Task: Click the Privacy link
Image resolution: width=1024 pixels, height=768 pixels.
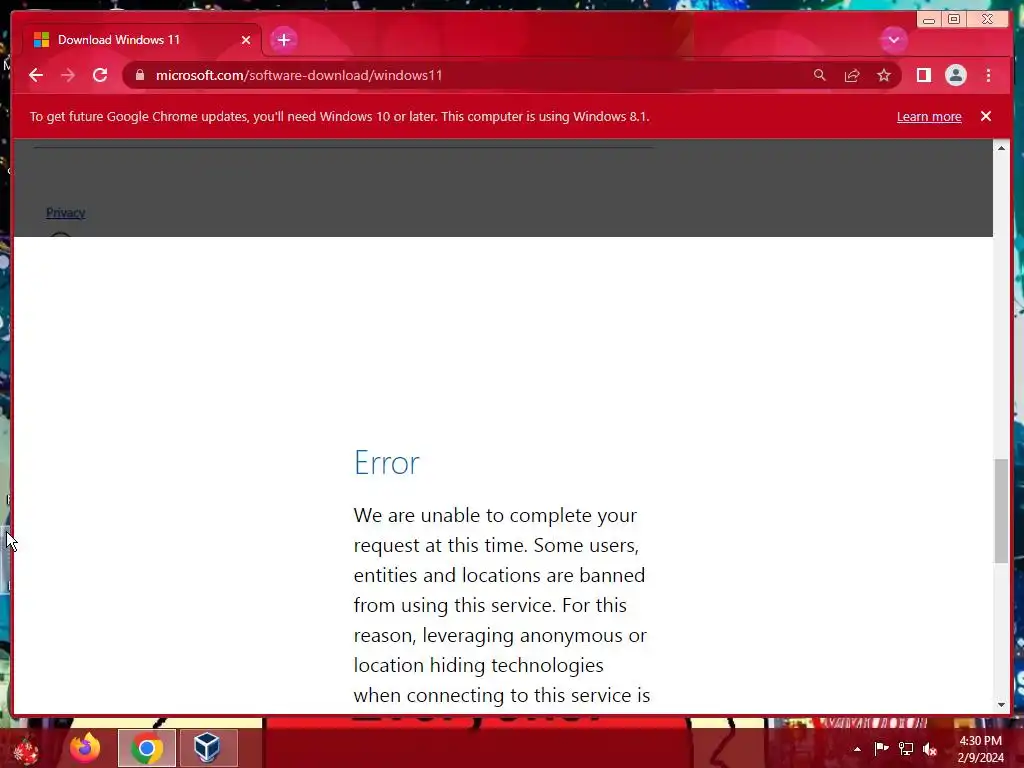Action: click(x=65, y=212)
